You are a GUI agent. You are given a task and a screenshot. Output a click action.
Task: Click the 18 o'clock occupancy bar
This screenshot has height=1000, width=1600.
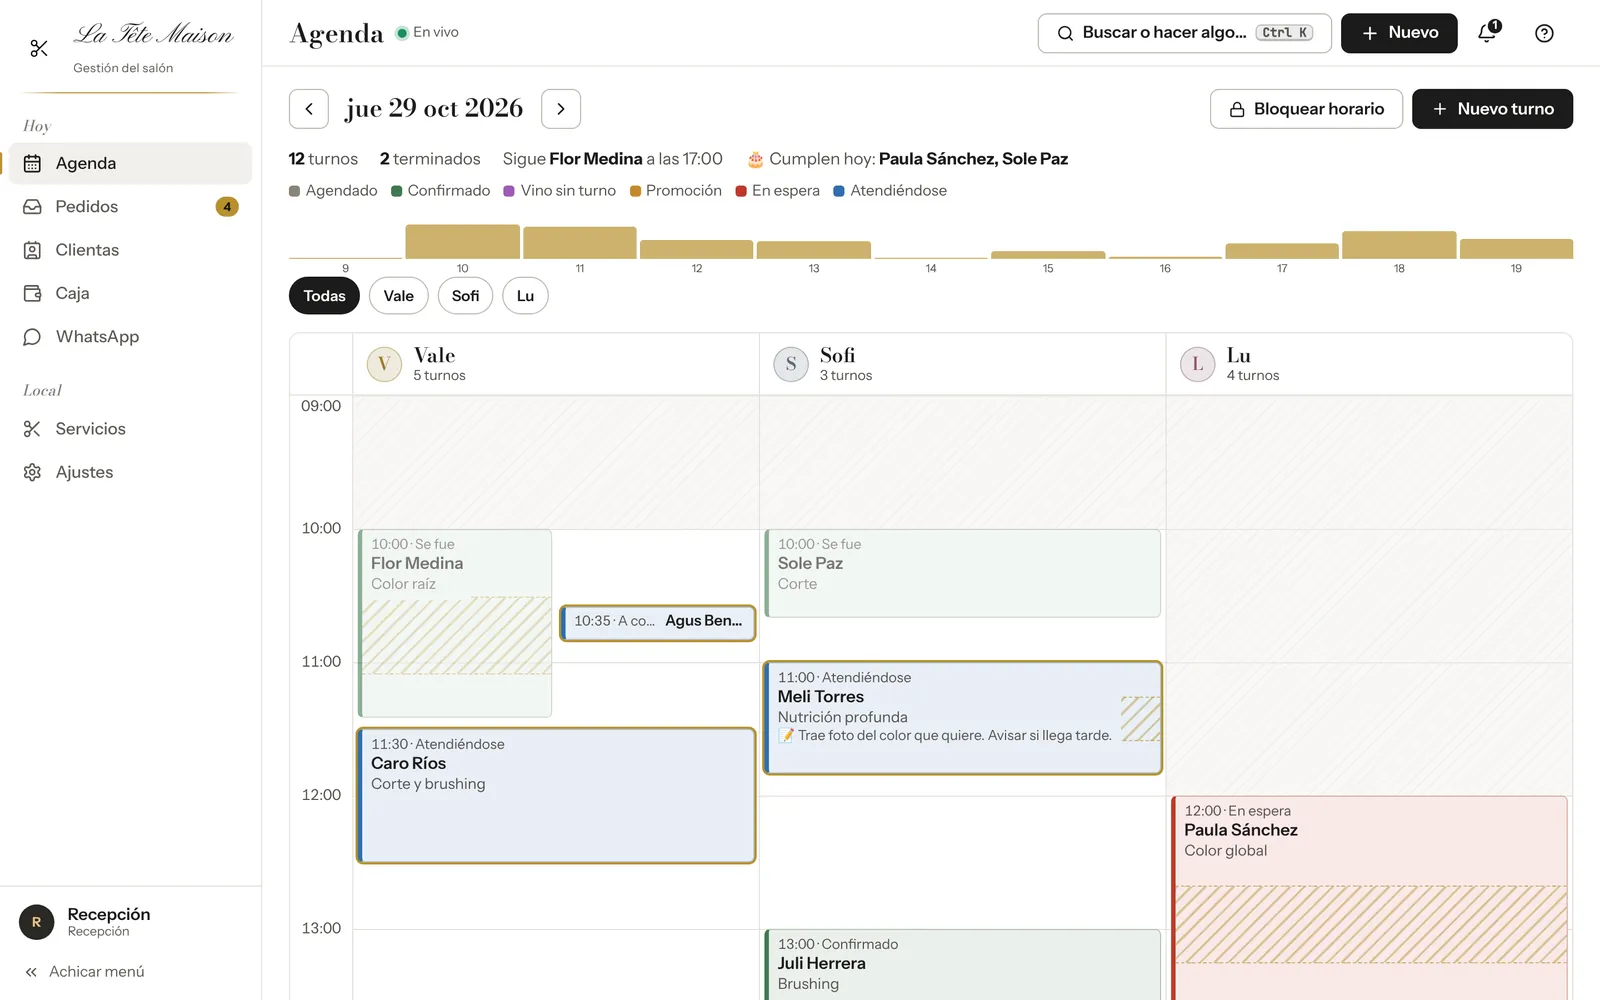(1399, 245)
